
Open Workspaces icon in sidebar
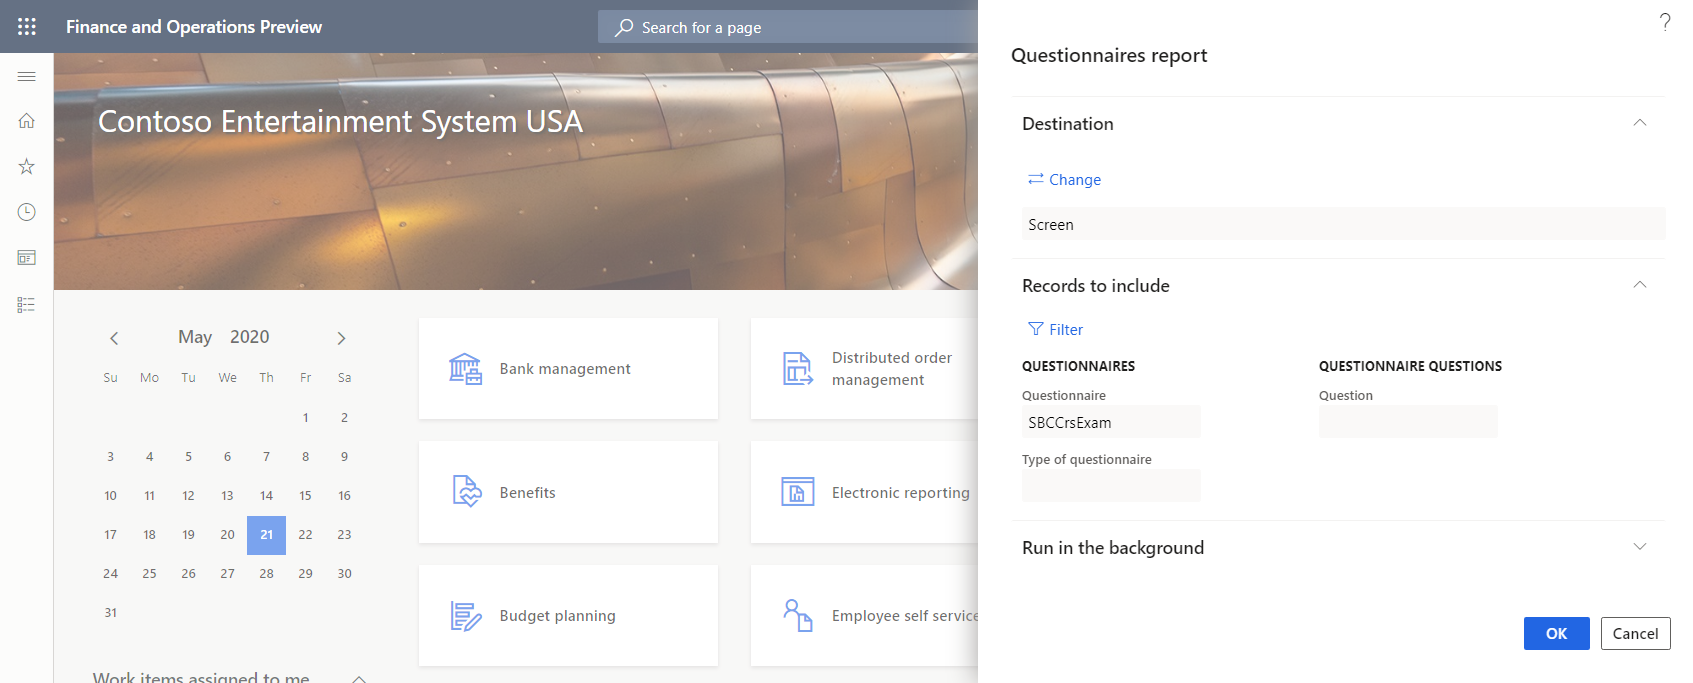click(27, 258)
